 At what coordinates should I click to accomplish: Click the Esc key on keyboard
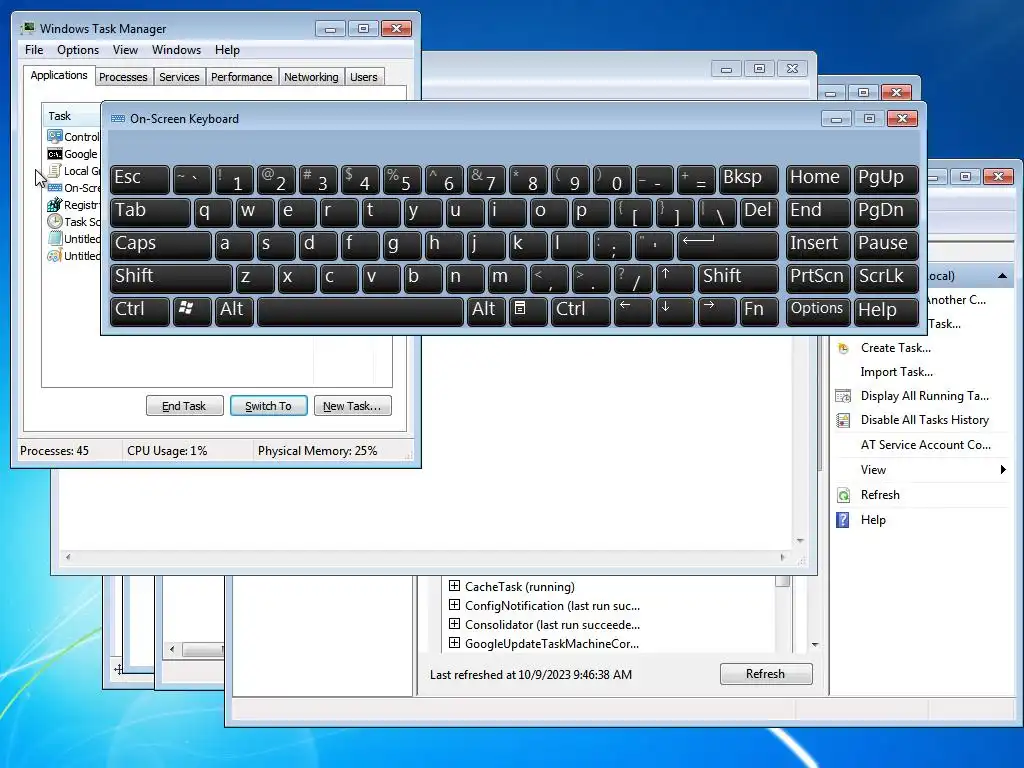tap(140, 180)
